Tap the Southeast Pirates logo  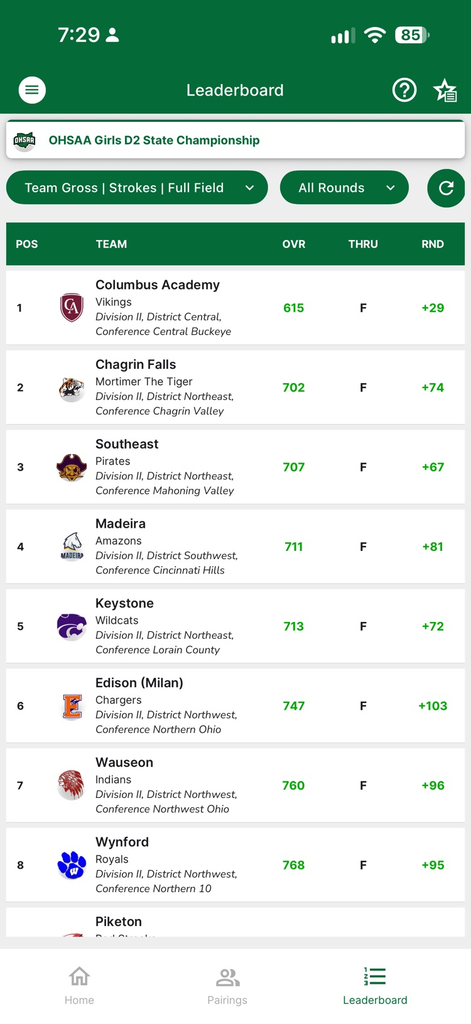72,467
